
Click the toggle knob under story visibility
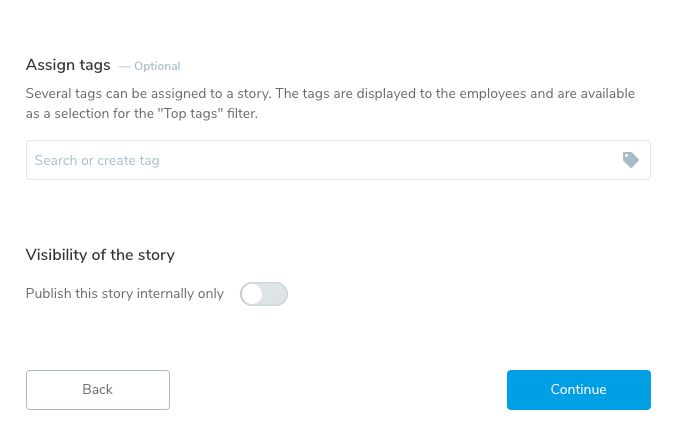(253, 294)
